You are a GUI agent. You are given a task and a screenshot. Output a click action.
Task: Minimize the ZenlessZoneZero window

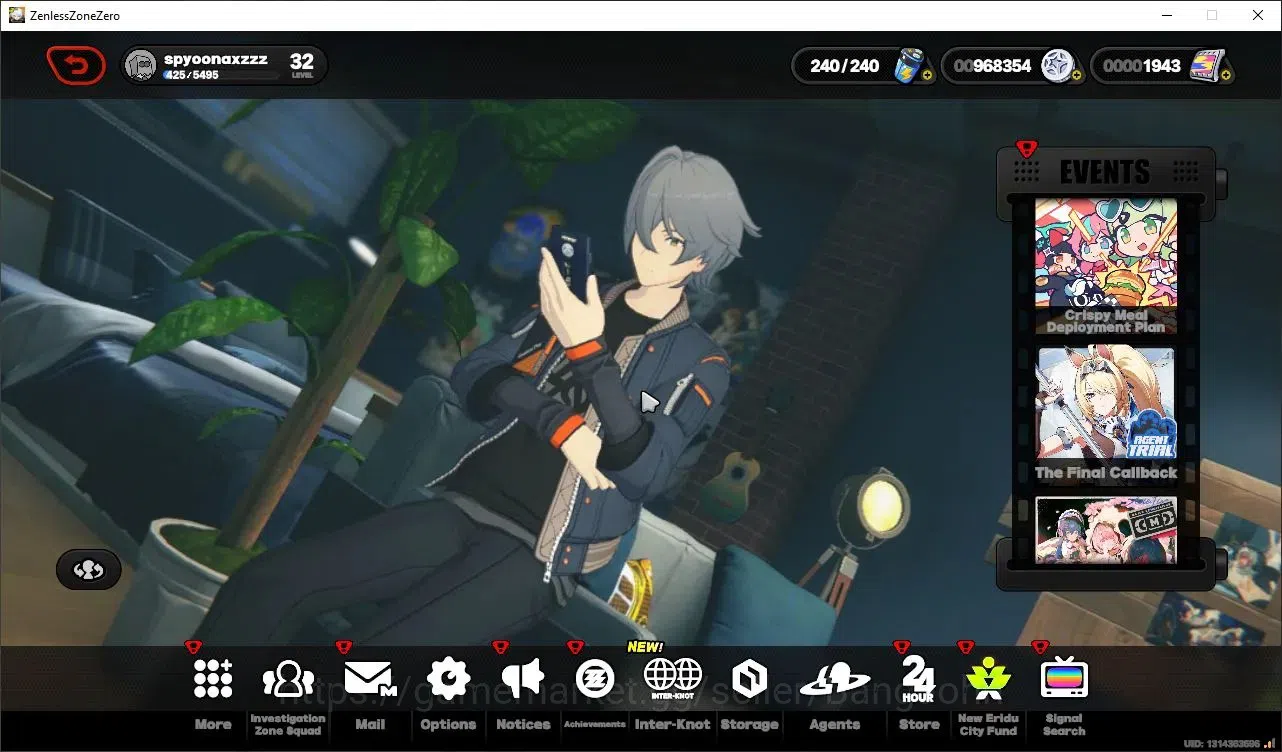1166,15
